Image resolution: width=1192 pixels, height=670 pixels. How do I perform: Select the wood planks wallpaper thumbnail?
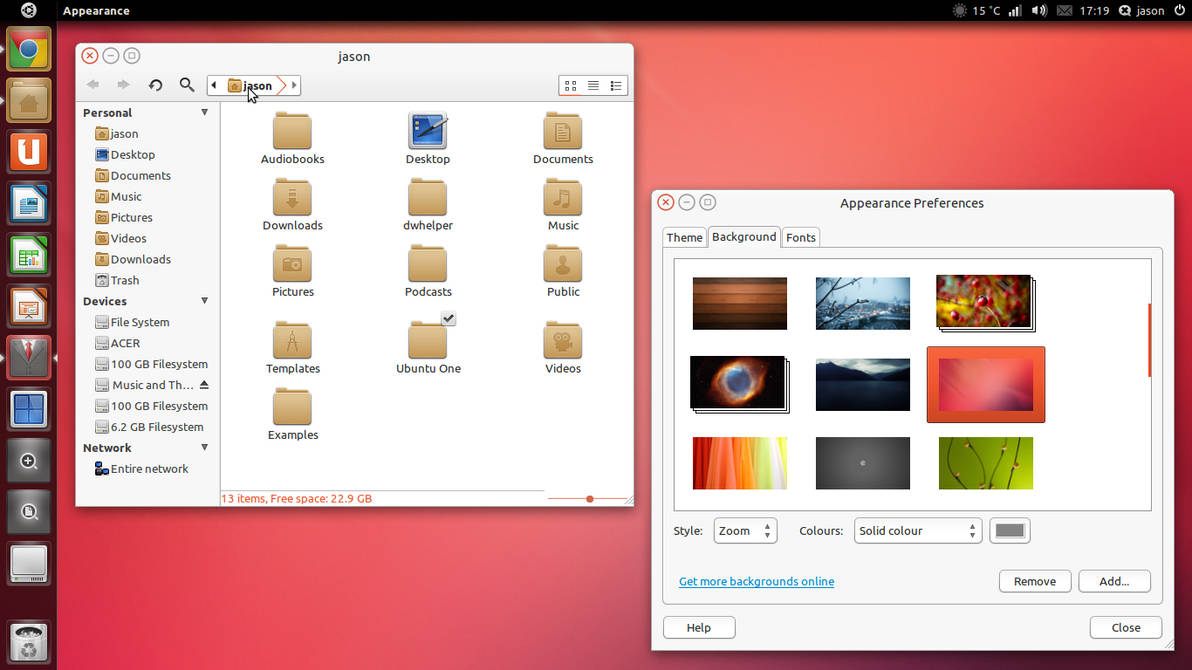740,303
